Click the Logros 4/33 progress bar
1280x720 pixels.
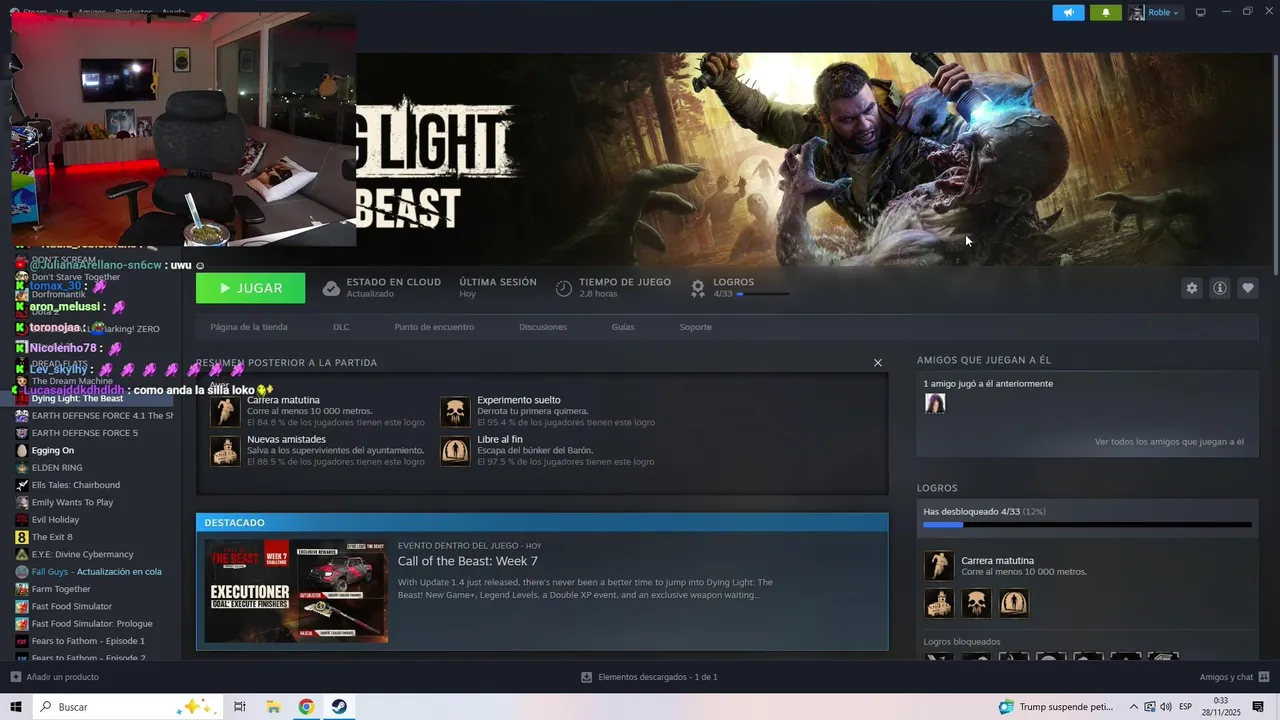pos(763,294)
